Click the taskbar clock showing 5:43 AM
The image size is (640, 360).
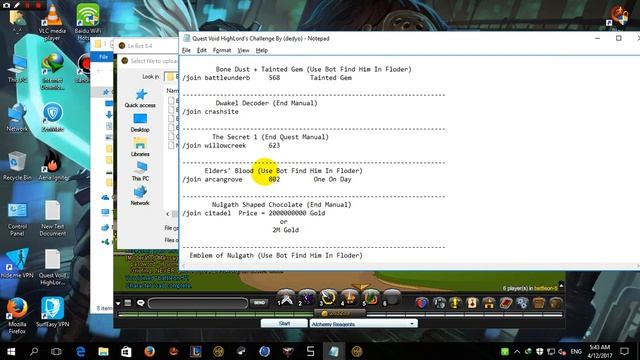click(x=600, y=351)
